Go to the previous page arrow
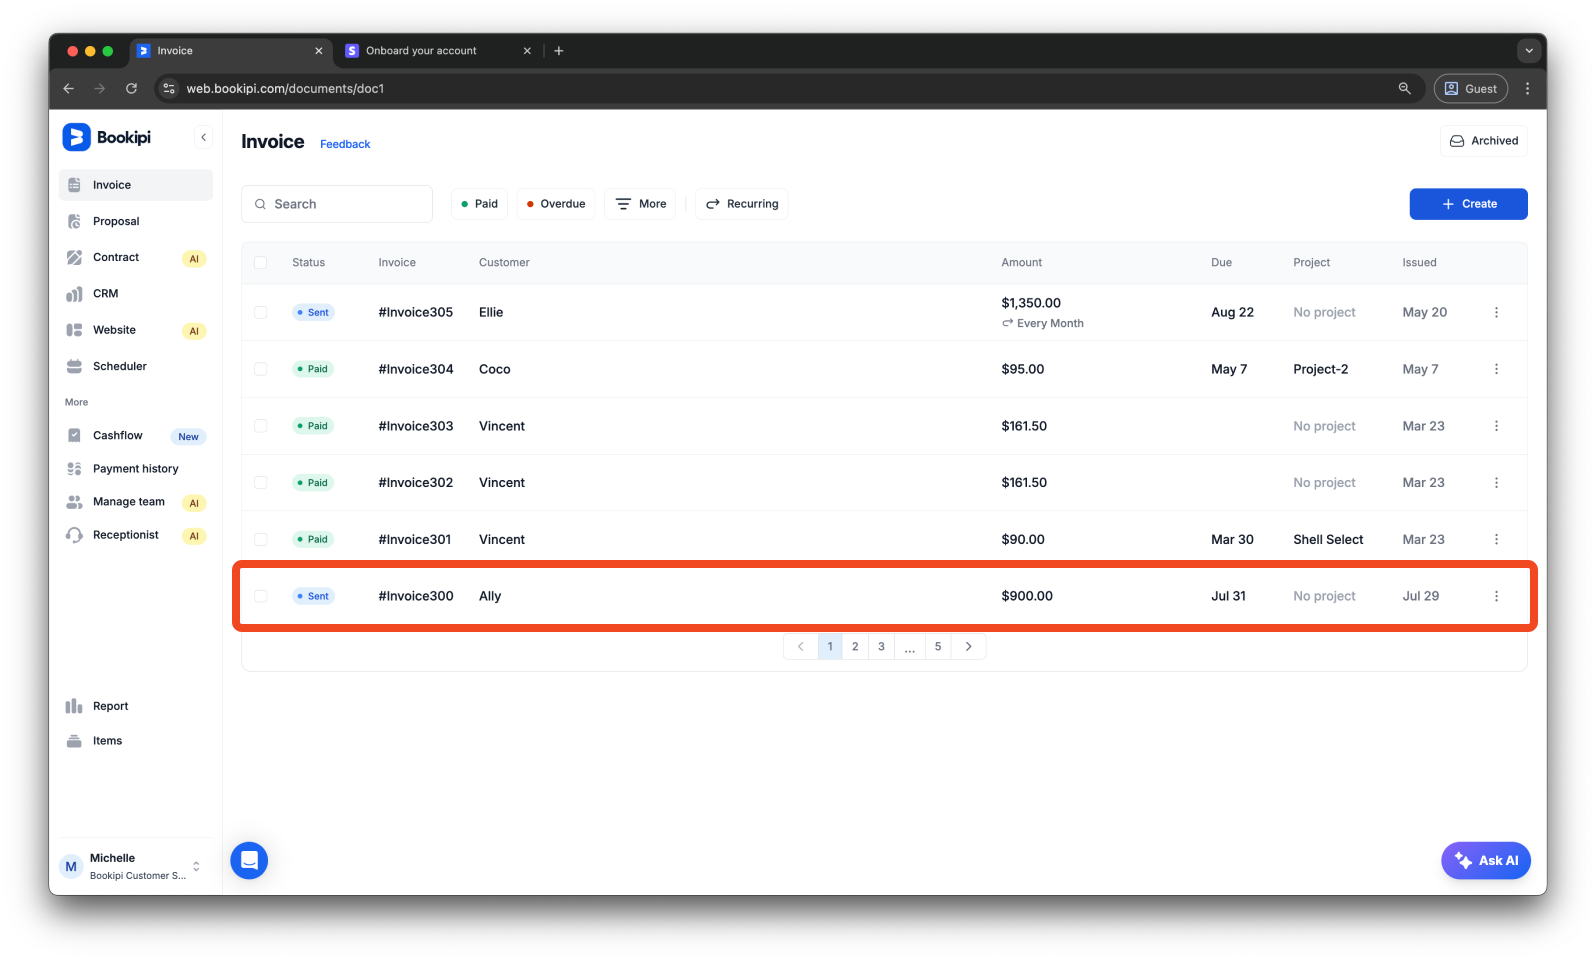This screenshot has height=960, width=1596. (800, 647)
